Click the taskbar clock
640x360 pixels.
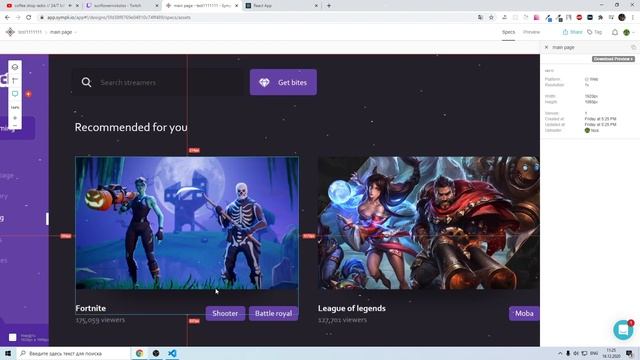point(611,353)
